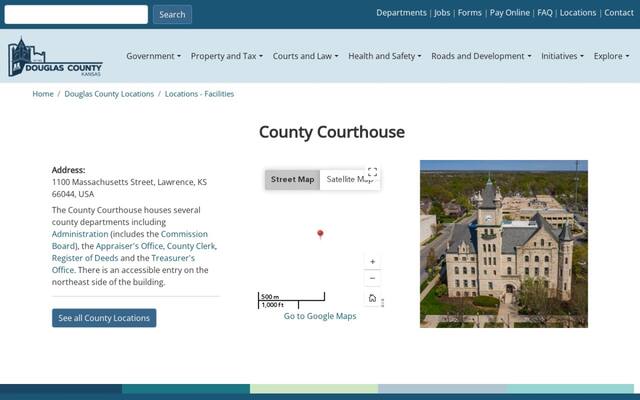Open the County Clerk link

(191, 246)
